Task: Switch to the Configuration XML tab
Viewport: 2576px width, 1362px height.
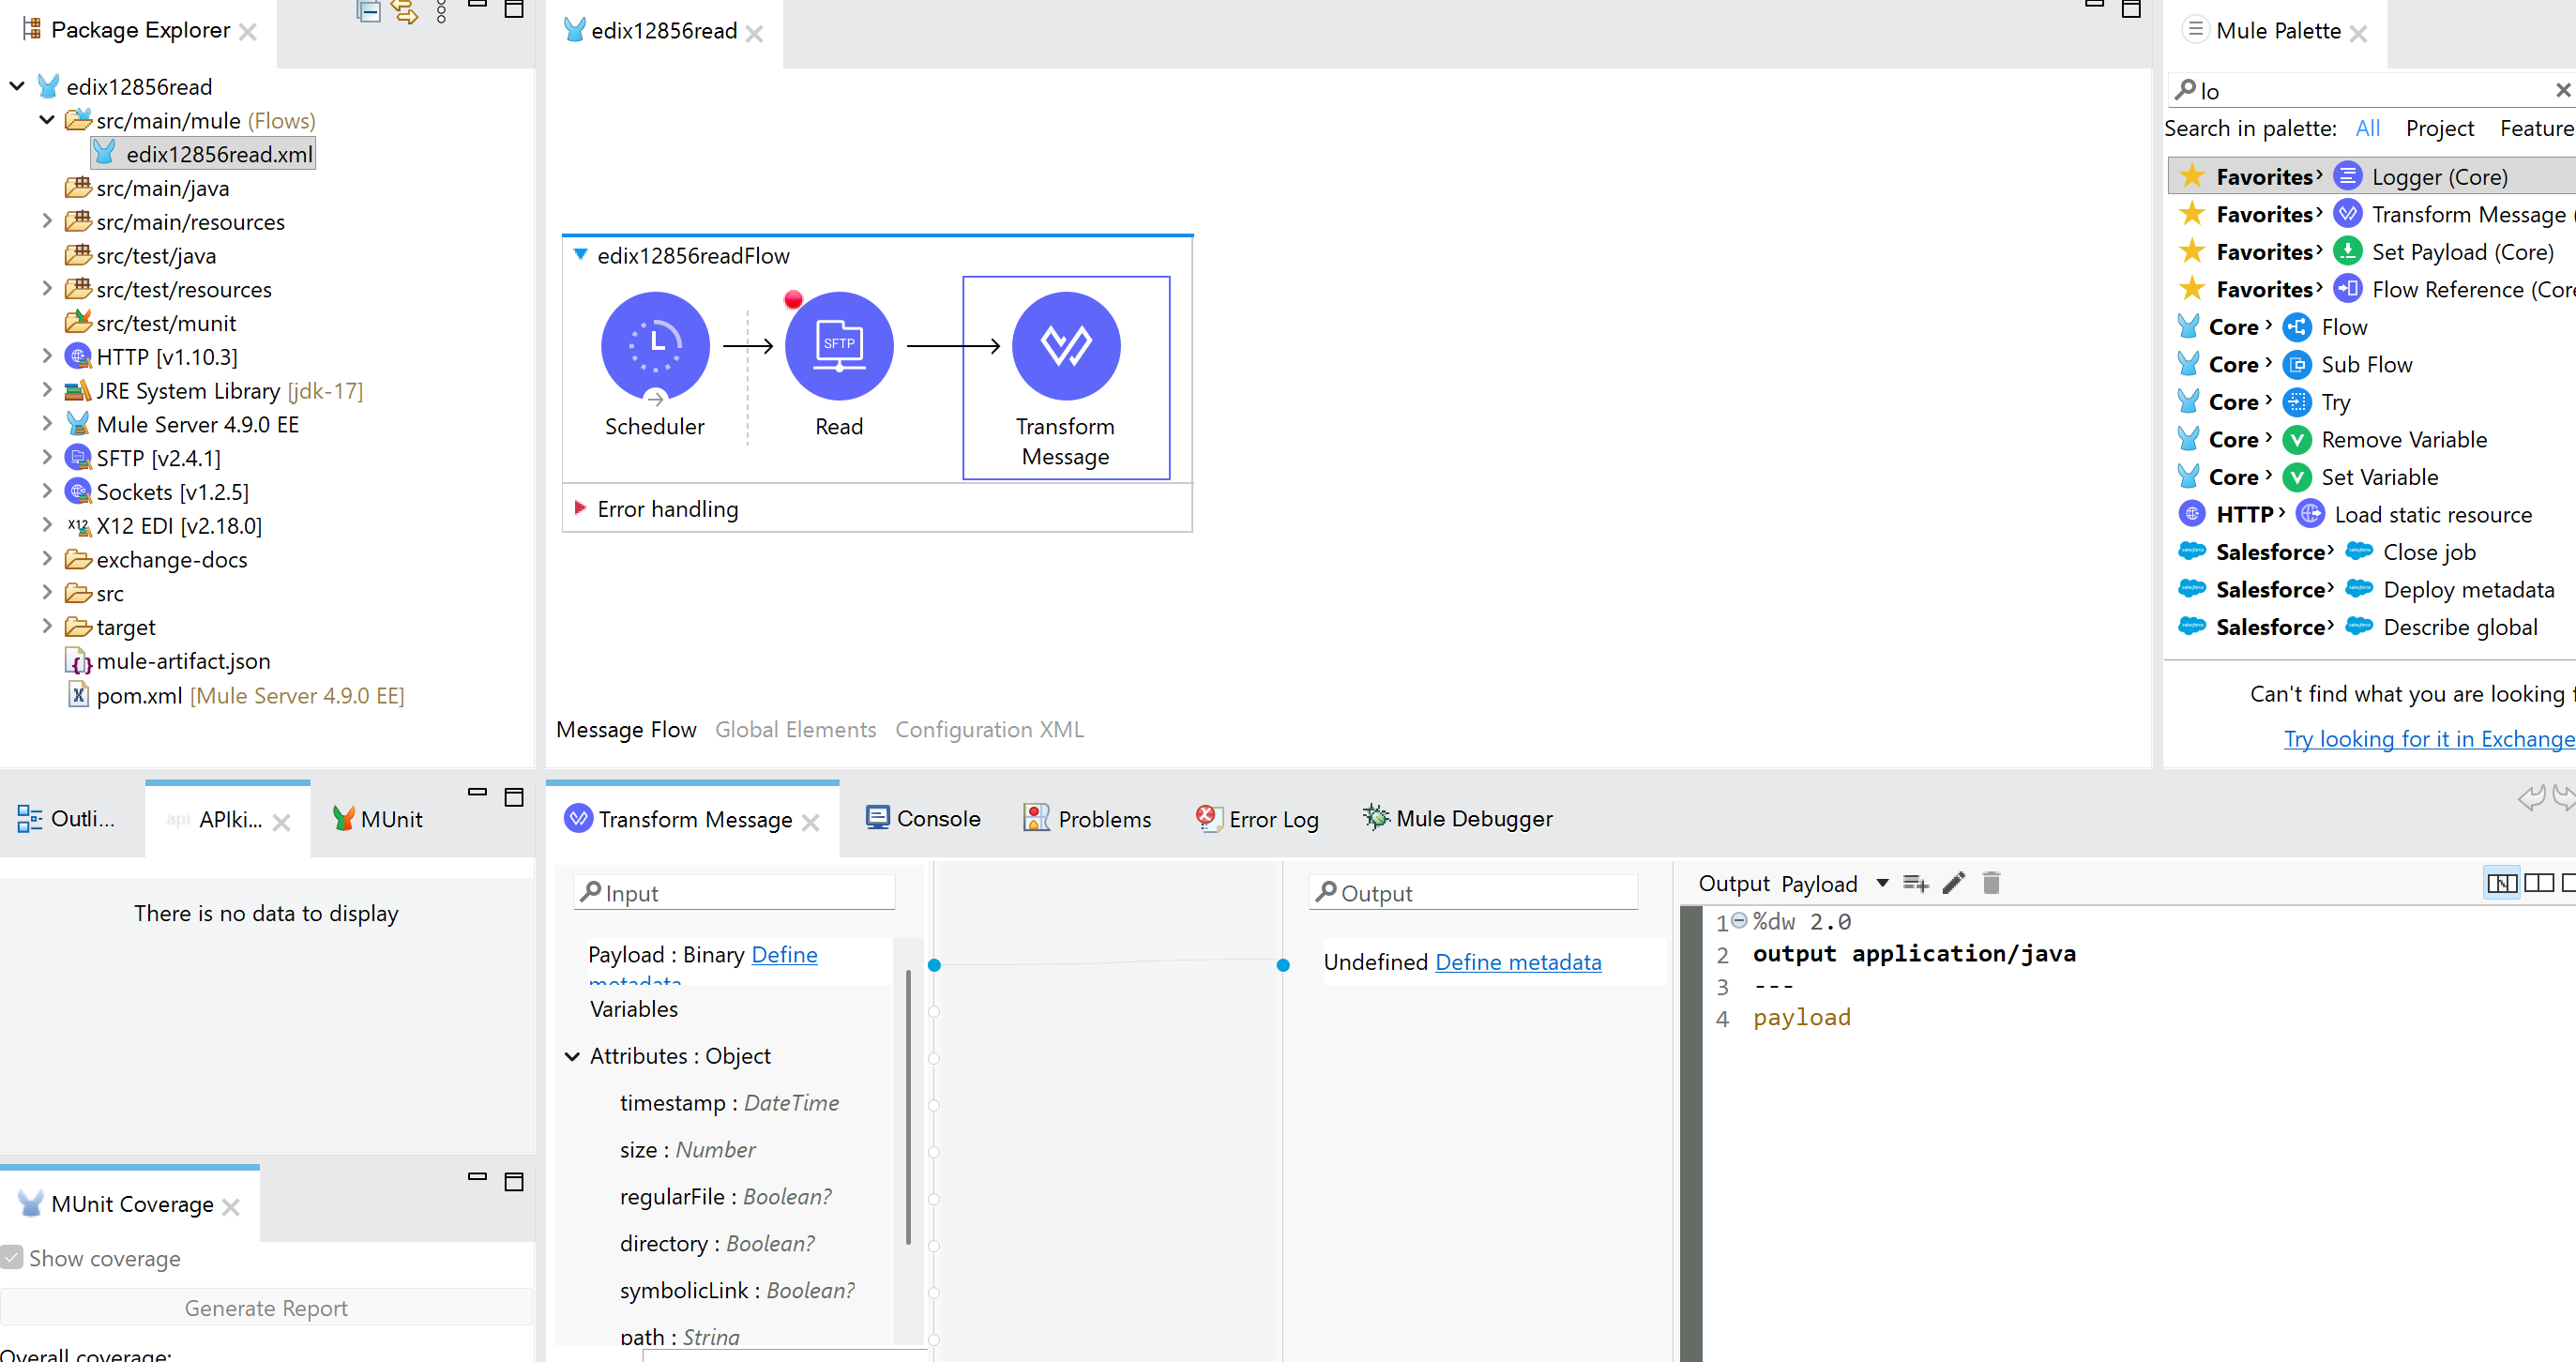Action: pyautogui.click(x=989, y=729)
